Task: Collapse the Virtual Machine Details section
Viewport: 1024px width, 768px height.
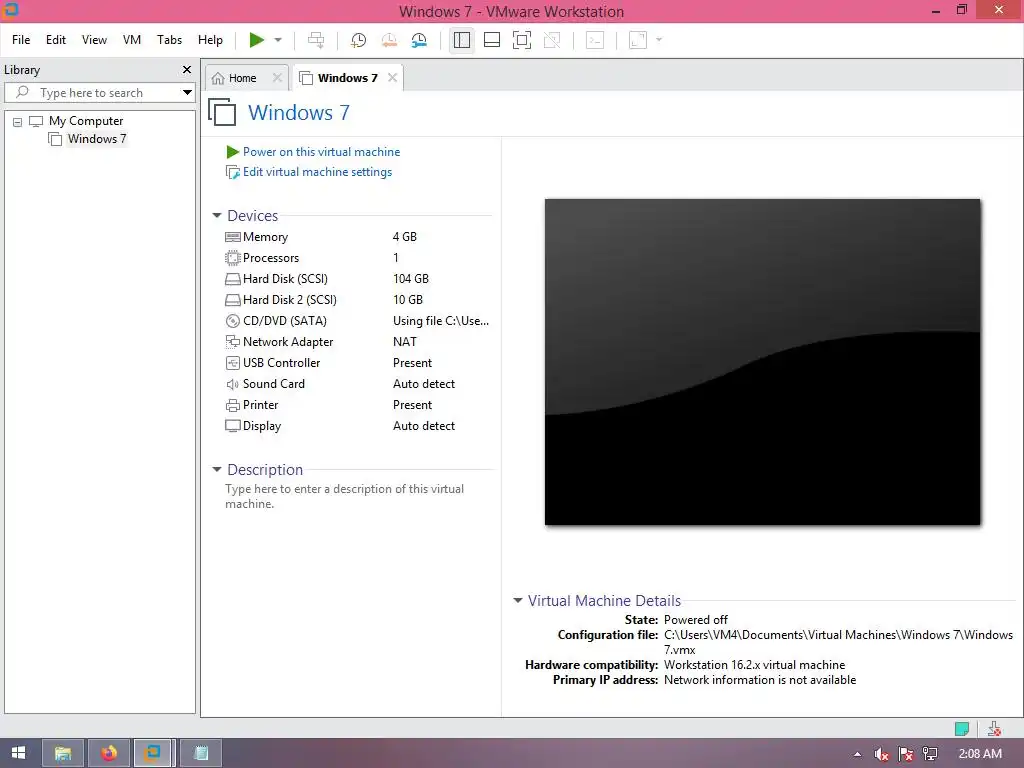Action: 518,600
